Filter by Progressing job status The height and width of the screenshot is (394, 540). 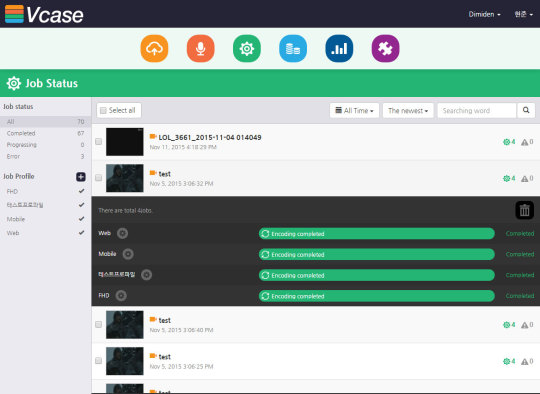tap(45, 145)
